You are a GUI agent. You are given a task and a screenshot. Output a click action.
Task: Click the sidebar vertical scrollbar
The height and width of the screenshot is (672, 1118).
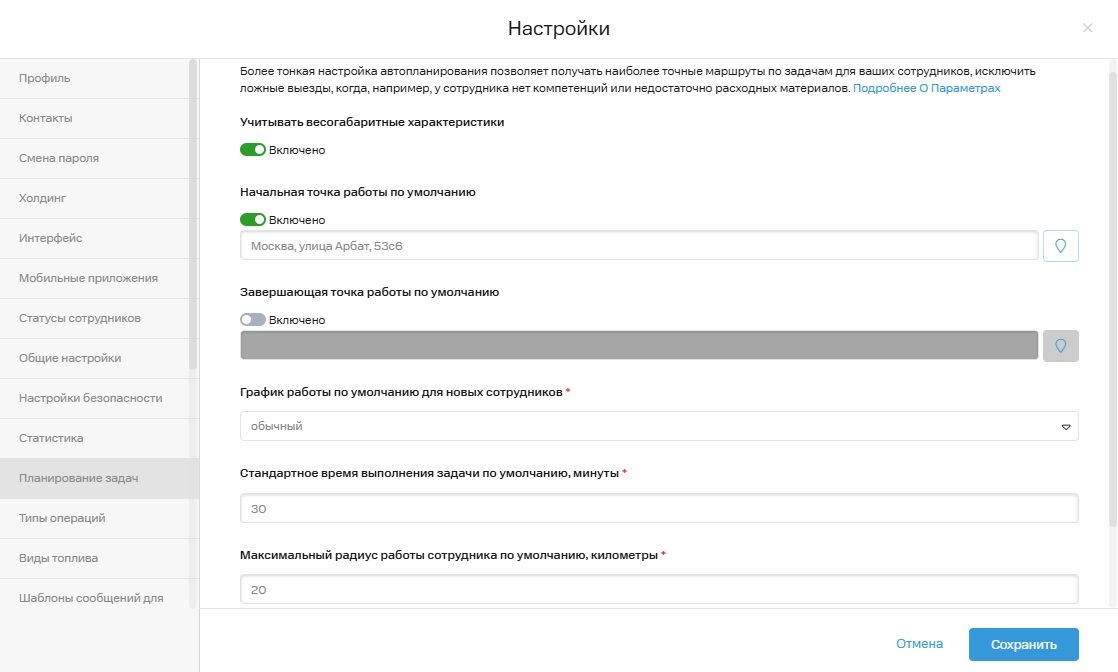[x=193, y=215]
